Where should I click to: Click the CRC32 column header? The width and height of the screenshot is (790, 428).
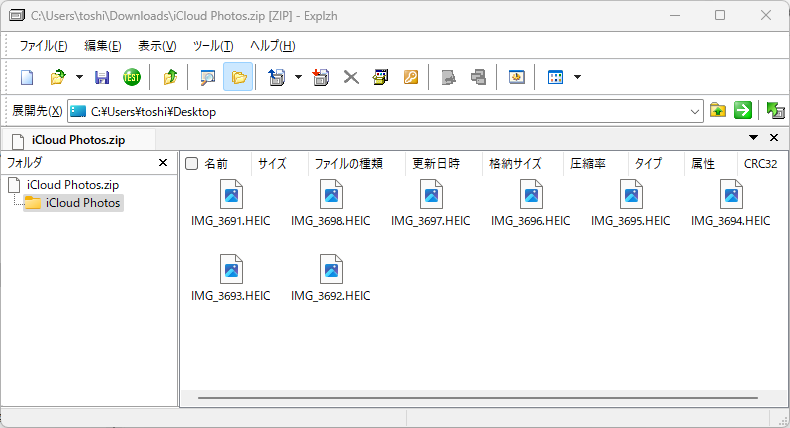coord(760,163)
